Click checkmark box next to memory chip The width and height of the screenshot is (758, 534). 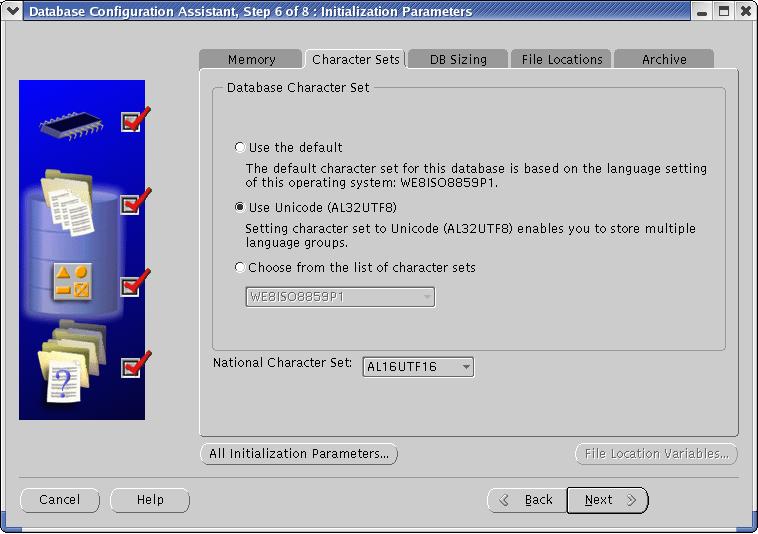(x=130, y=122)
